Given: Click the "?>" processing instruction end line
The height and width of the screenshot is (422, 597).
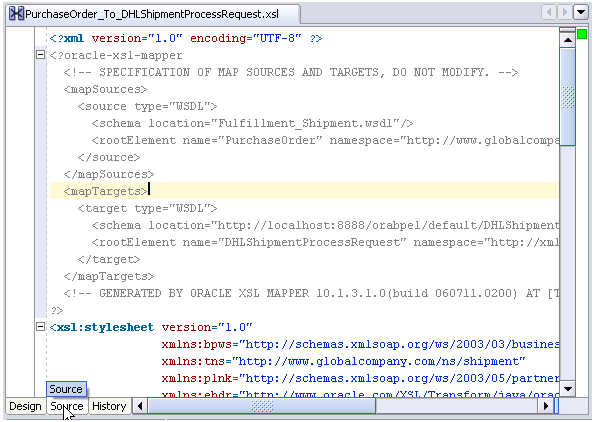Looking at the screenshot, I should [x=57, y=310].
